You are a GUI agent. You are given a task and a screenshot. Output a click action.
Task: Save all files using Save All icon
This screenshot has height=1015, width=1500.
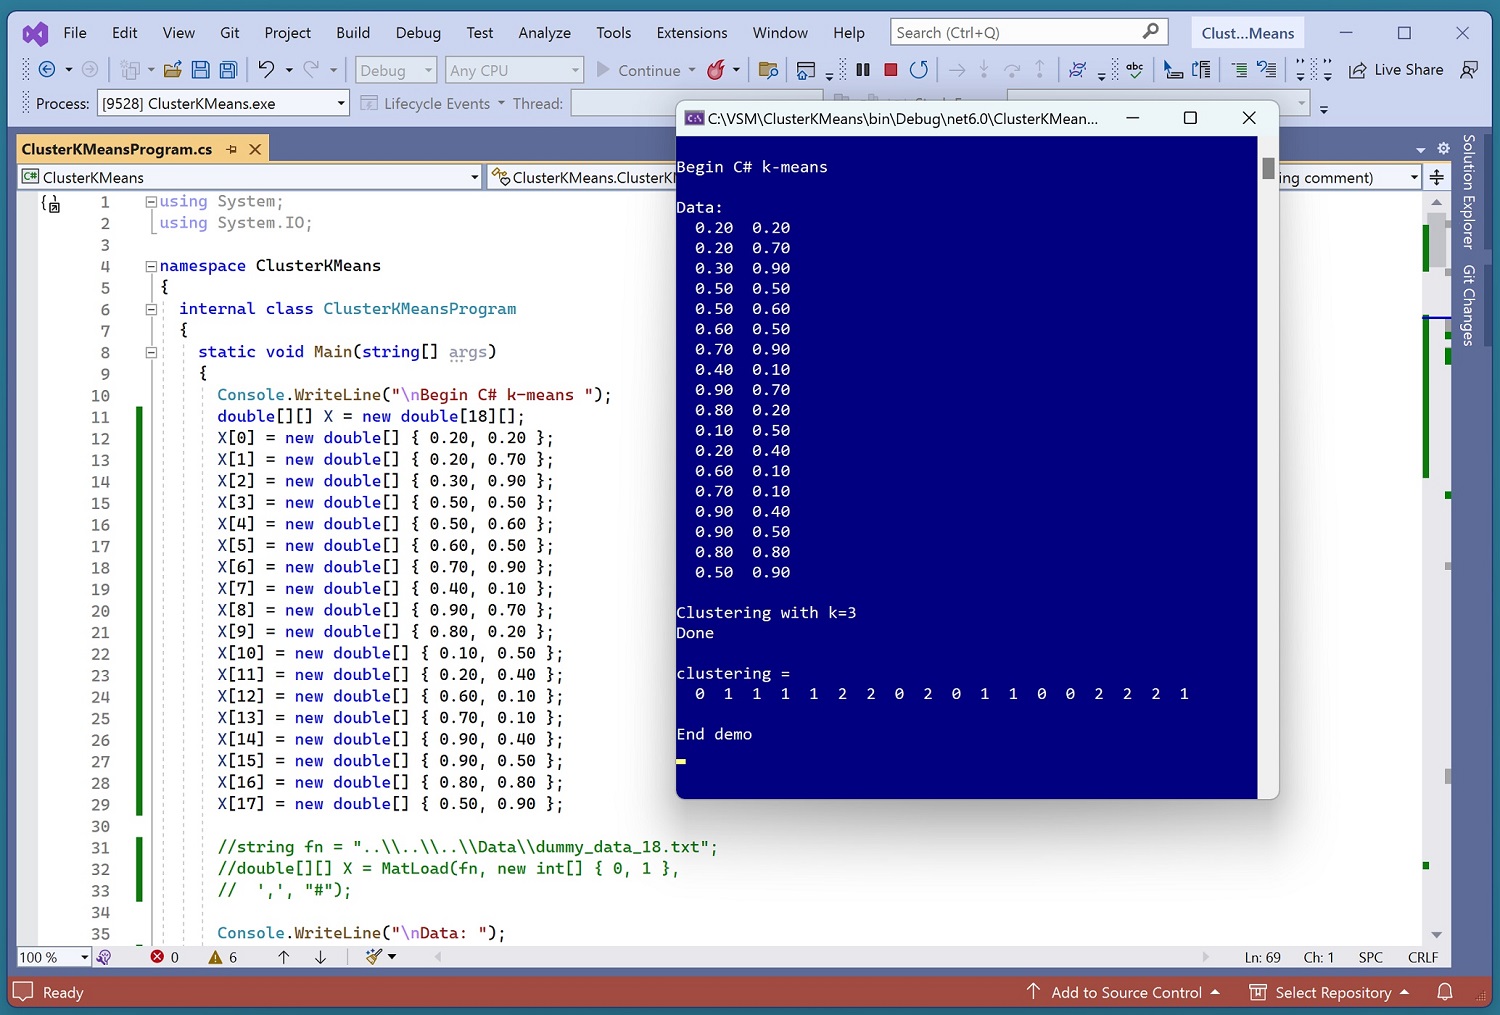click(x=228, y=70)
